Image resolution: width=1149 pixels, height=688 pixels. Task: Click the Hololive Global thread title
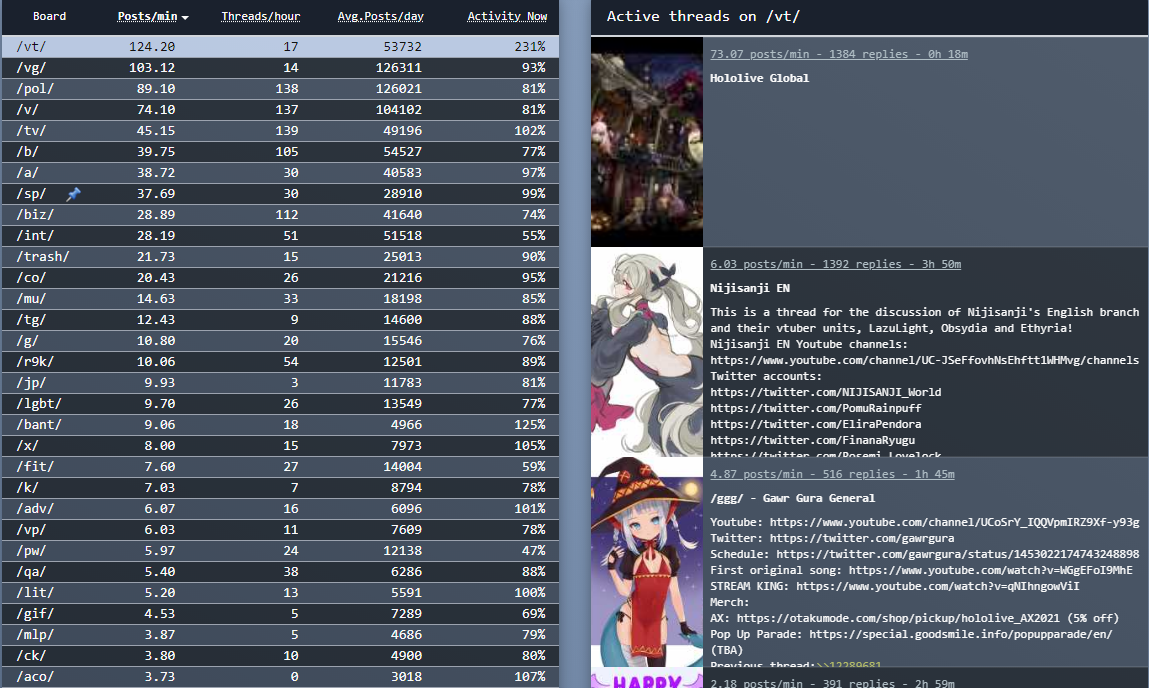(x=759, y=78)
